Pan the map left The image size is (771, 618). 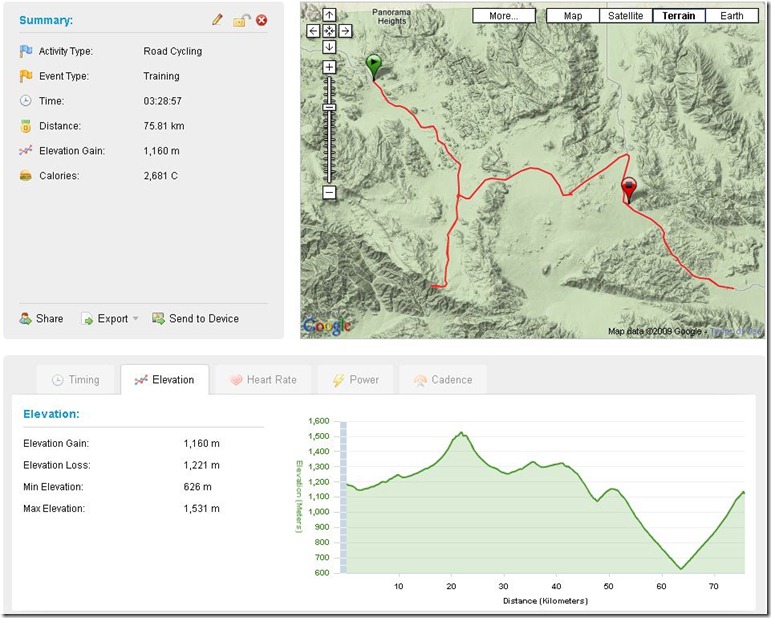pyautogui.click(x=313, y=31)
